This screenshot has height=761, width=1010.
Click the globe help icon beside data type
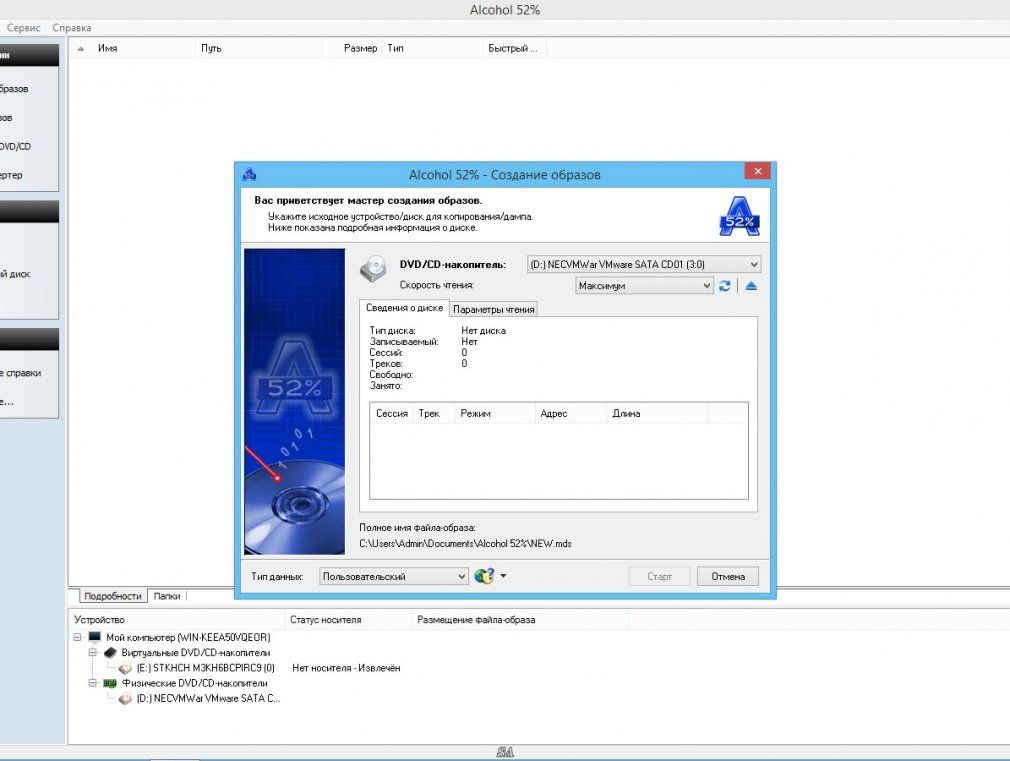pos(484,576)
